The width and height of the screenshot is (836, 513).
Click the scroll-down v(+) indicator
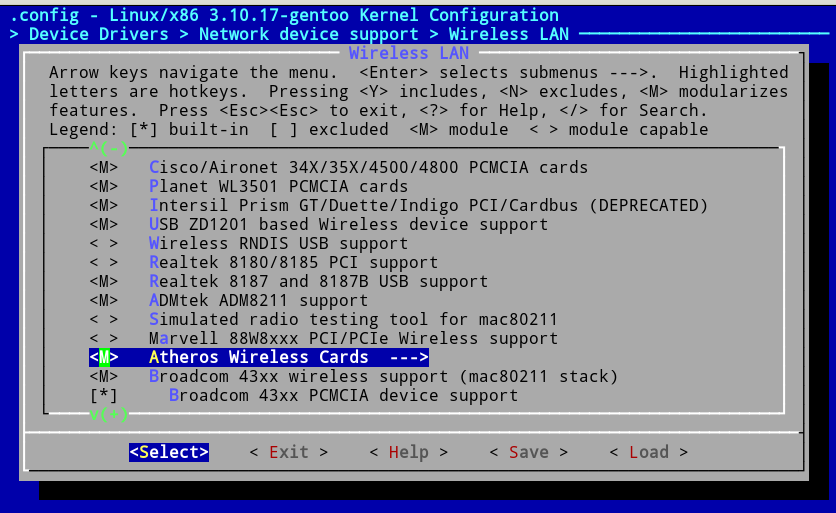click(108, 414)
